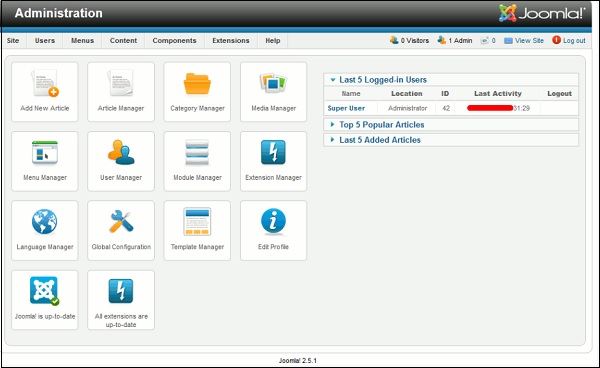The image size is (600, 368).
Task: Open the Extensions menu
Action: point(231,41)
